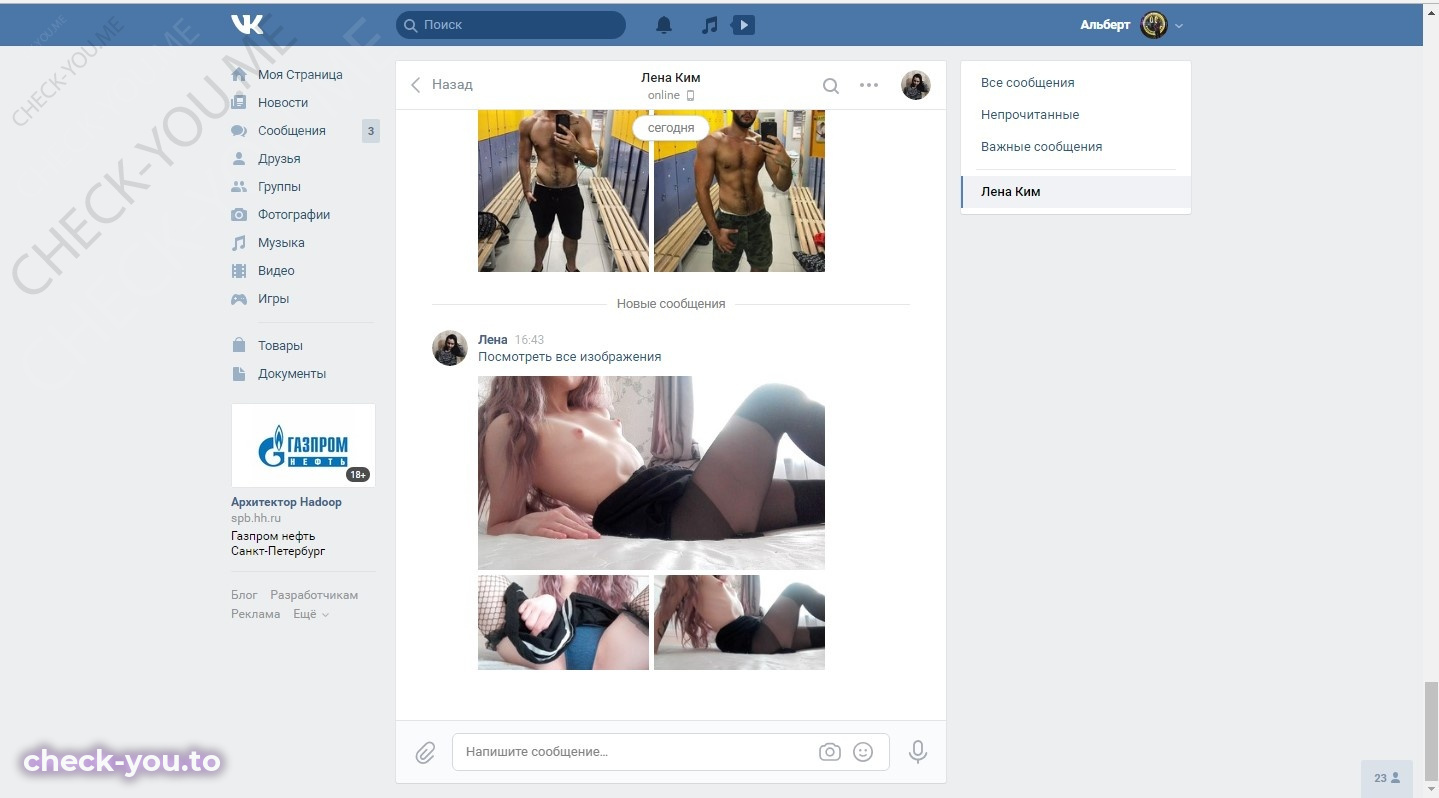Click the film icon beside Видео

pyautogui.click(x=239, y=271)
